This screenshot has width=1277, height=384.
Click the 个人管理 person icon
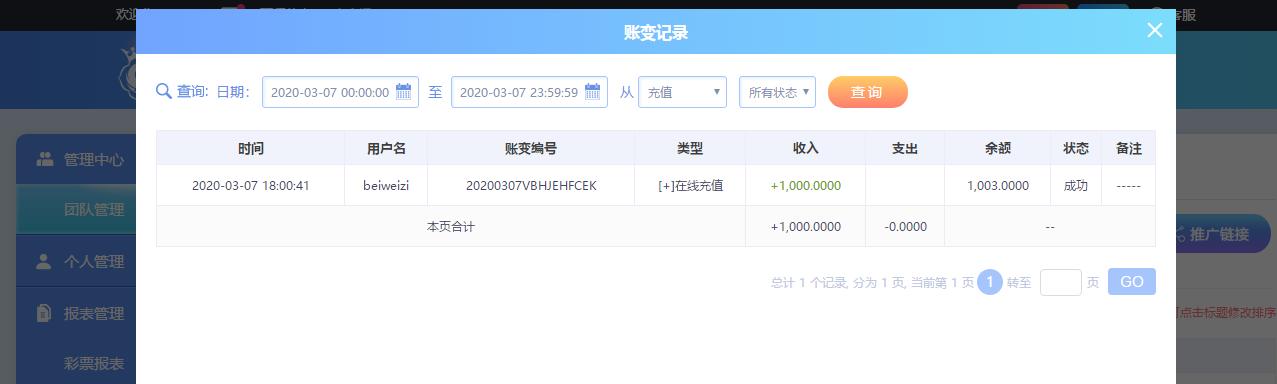[43, 261]
